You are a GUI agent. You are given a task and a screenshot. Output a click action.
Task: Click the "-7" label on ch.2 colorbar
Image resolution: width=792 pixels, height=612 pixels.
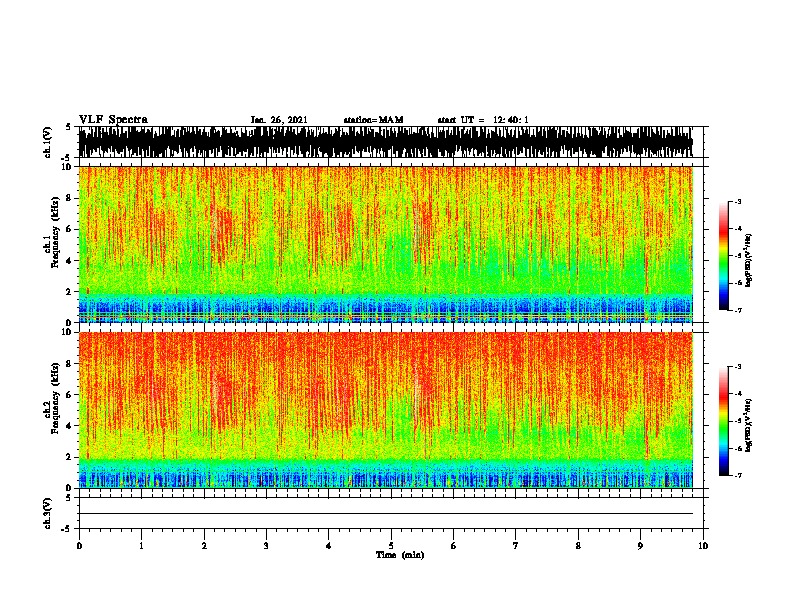click(737, 475)
